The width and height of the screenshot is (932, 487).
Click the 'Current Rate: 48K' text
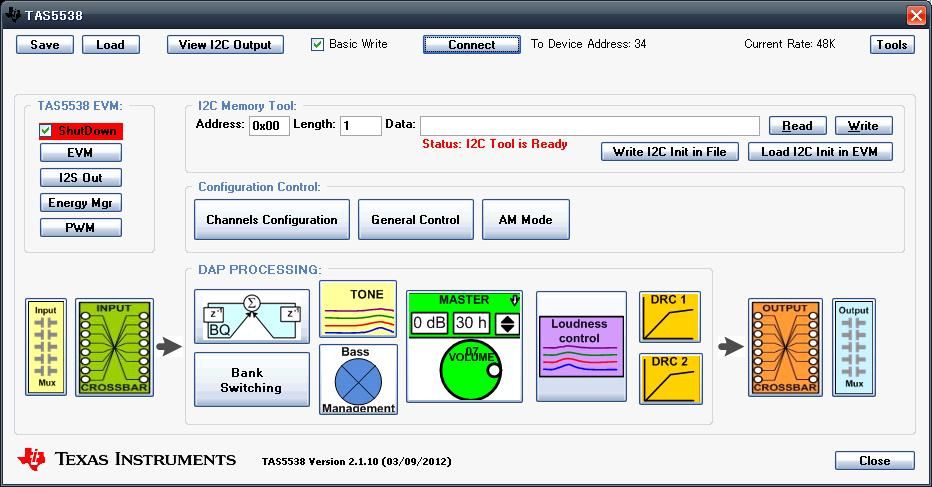pyautogui.click(x=789, y=44)
